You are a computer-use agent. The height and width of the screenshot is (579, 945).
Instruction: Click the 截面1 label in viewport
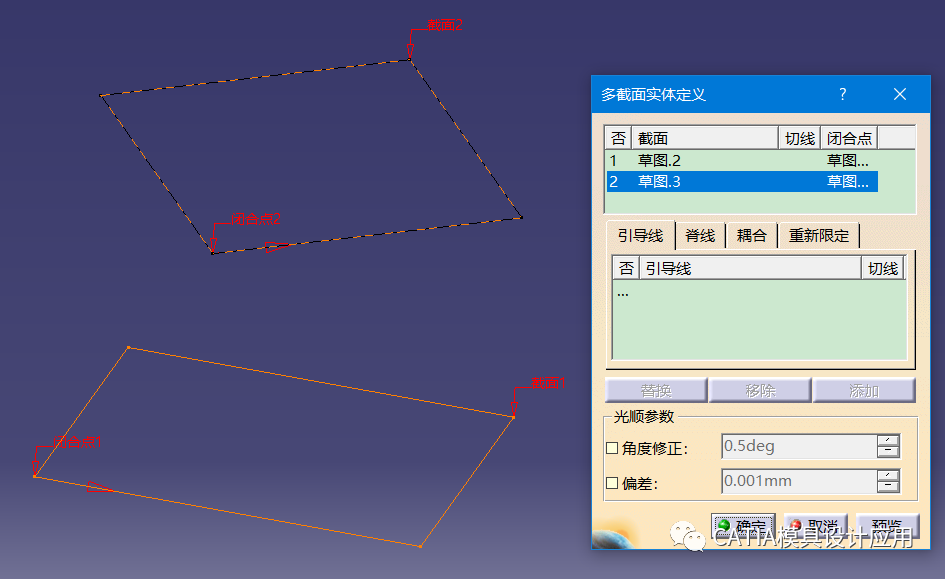coord(548,383)
